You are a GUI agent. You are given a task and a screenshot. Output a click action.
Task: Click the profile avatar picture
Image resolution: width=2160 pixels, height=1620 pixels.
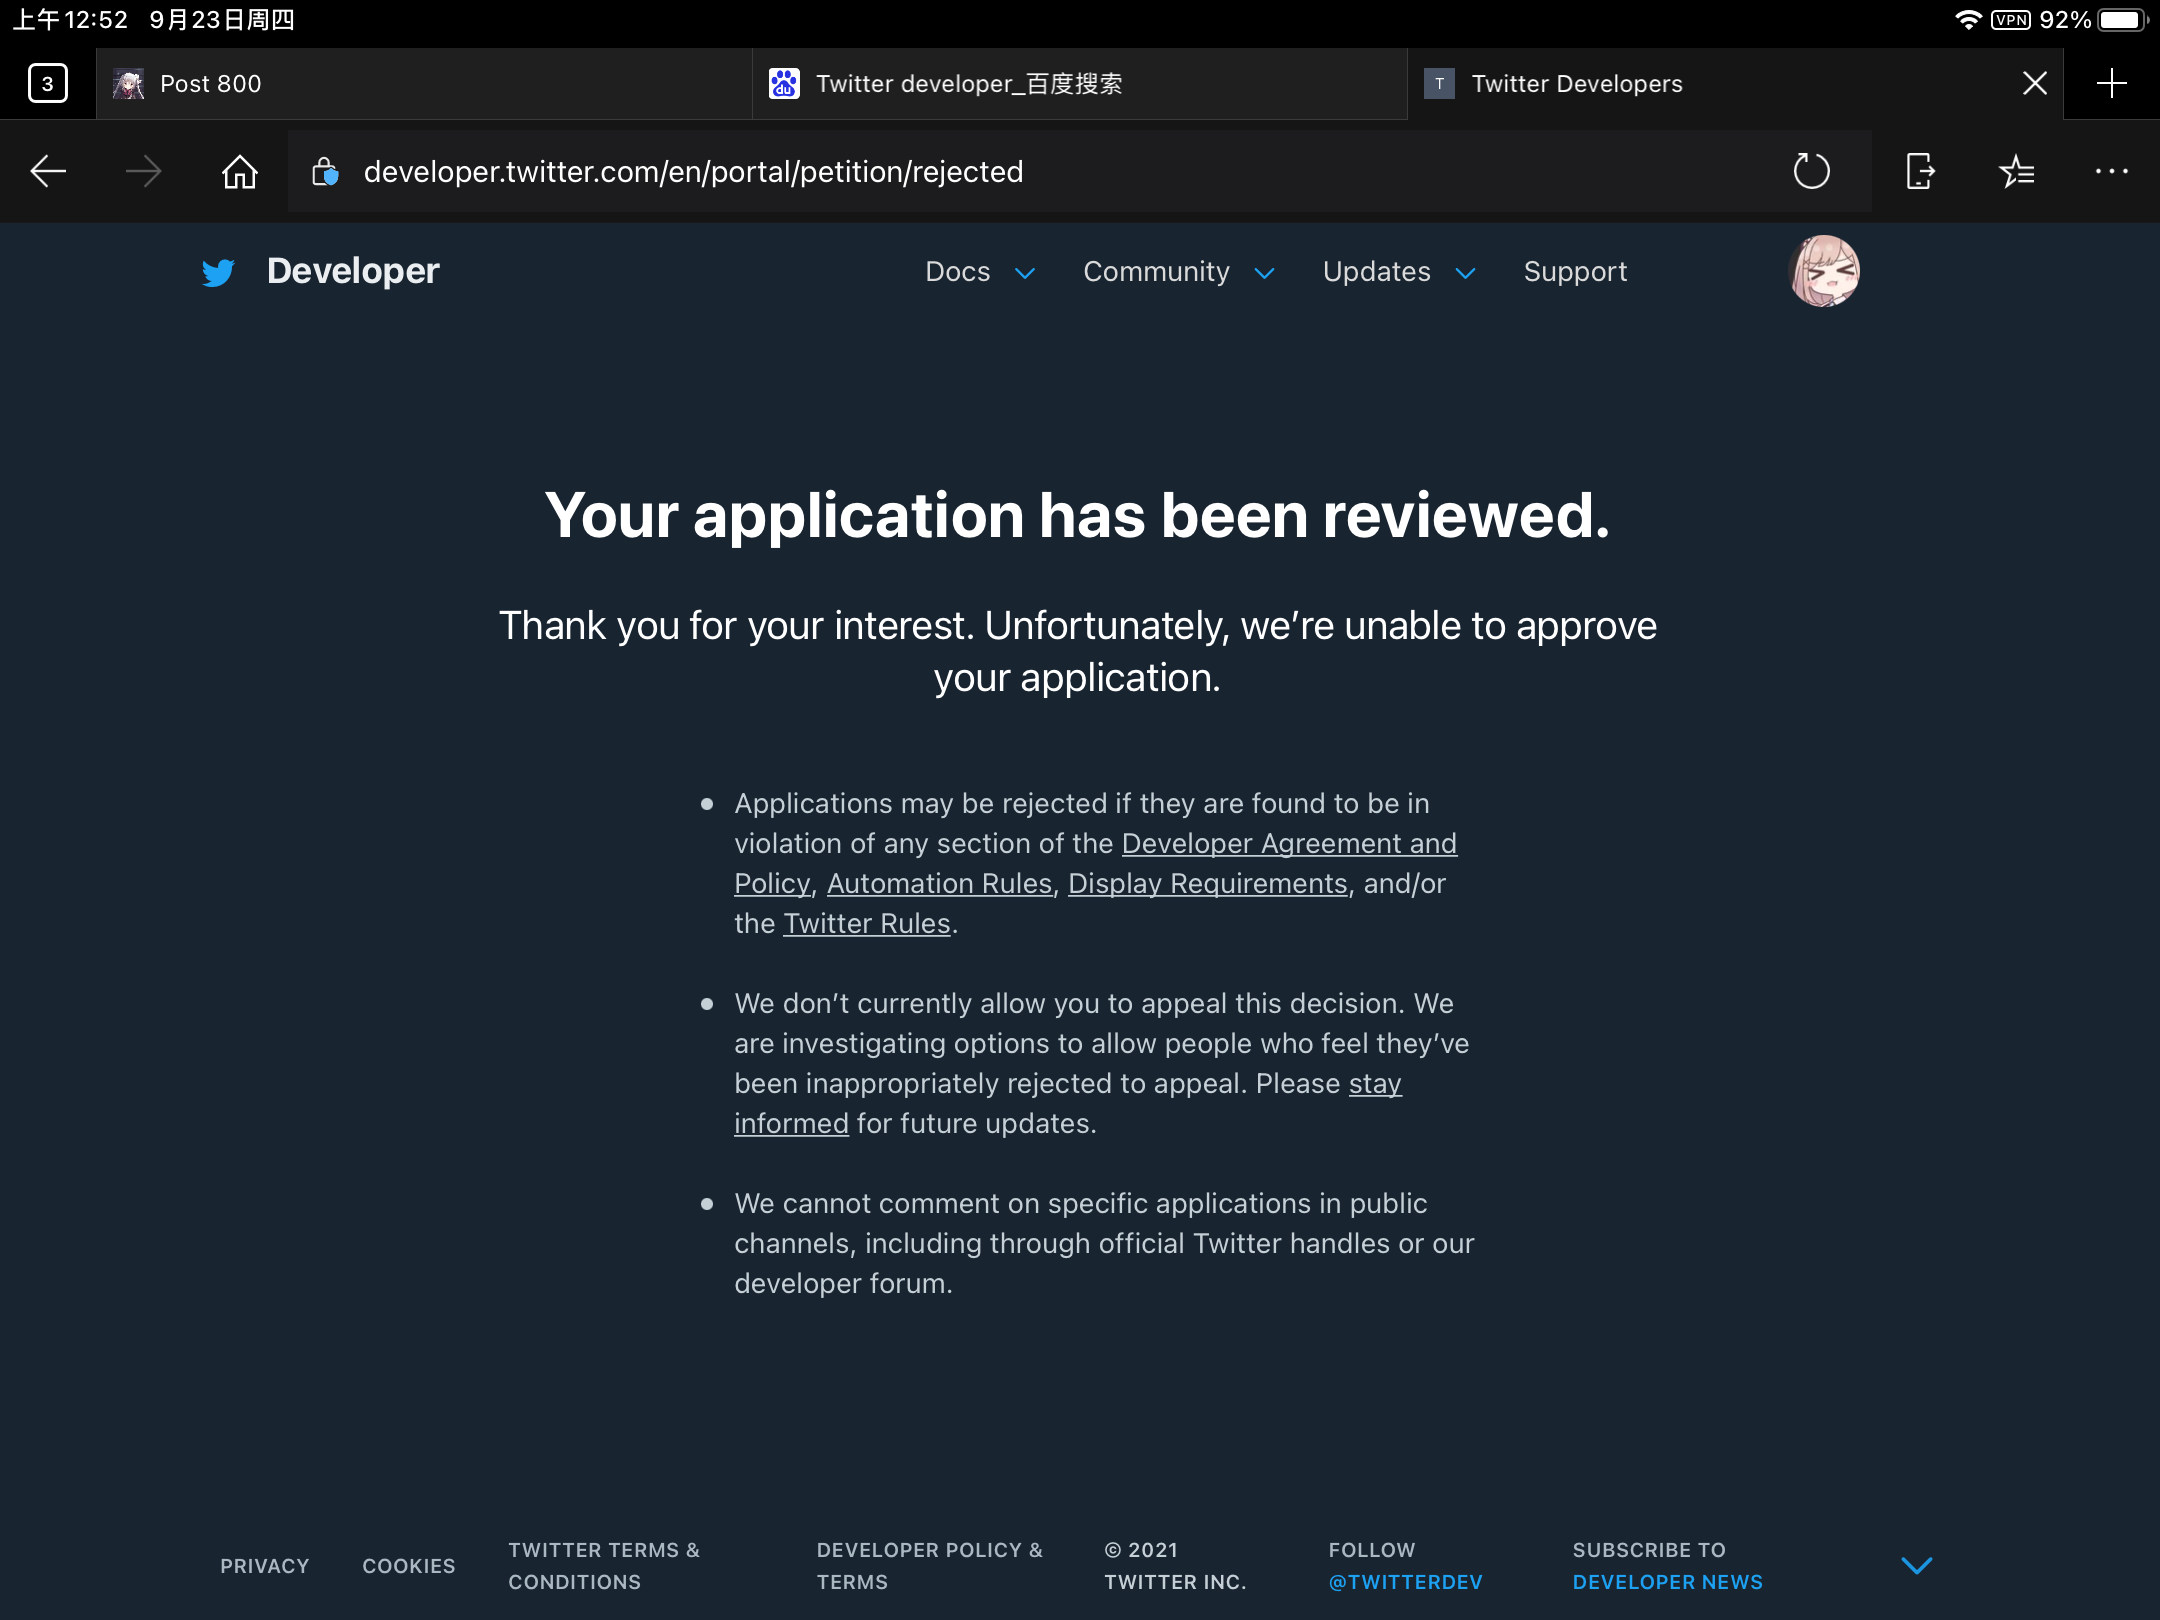1824,271
